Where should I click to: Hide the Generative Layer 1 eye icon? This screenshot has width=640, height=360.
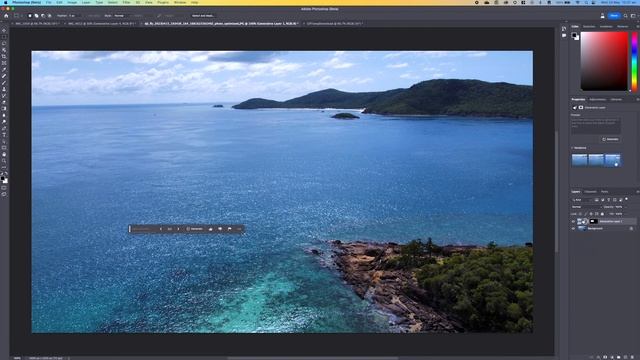click(x=573, y=221)
